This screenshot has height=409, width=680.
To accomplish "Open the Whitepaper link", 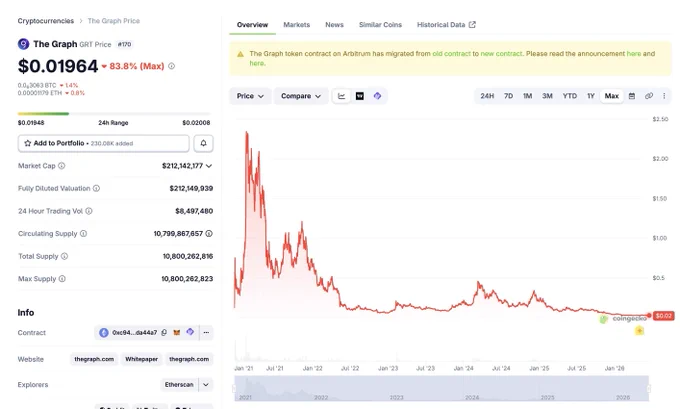I will tap(141, 359).
